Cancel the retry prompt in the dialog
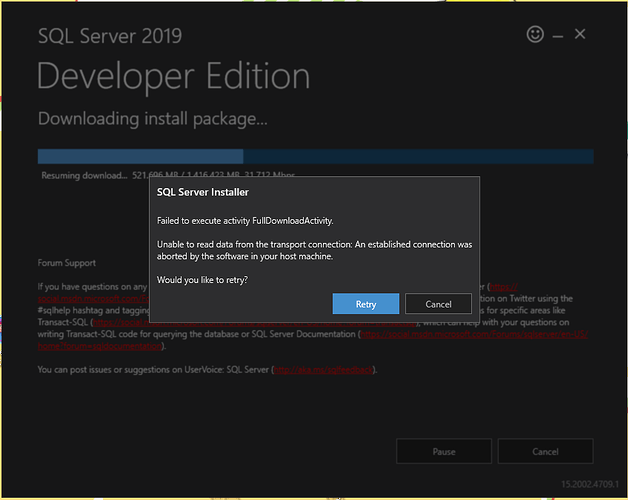Viewport: 628px width, 500px height. pyautogui.click(x=438, y=304)
